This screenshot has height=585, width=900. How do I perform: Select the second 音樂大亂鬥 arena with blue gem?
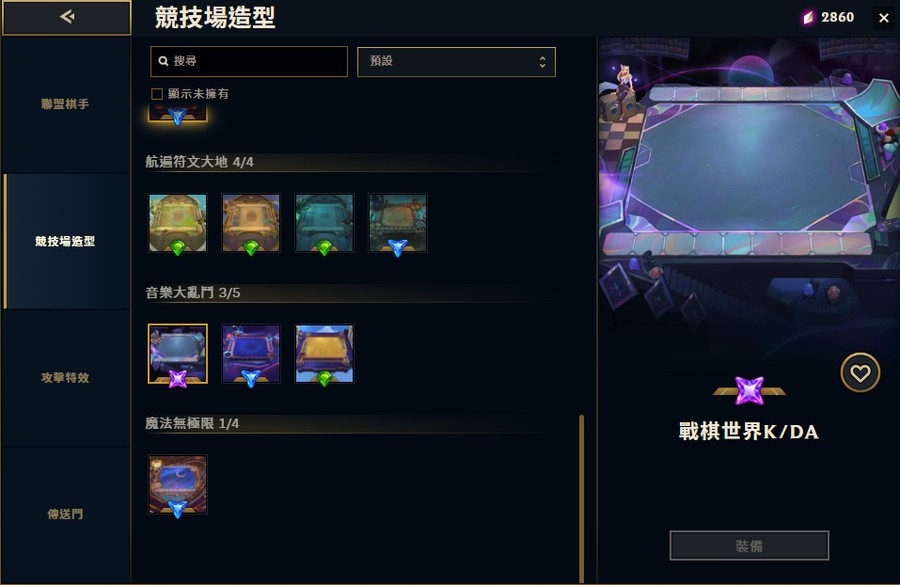[251, 354]
